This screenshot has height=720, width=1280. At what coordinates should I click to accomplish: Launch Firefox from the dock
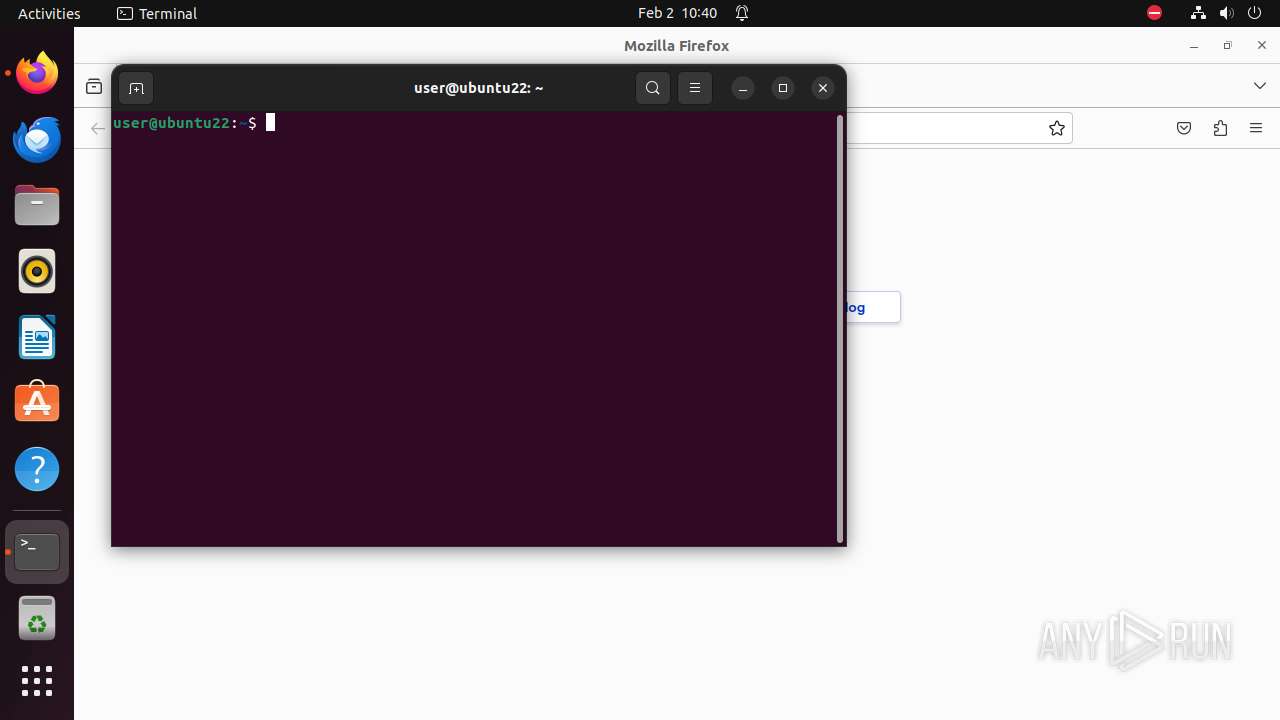coord(37,73)
